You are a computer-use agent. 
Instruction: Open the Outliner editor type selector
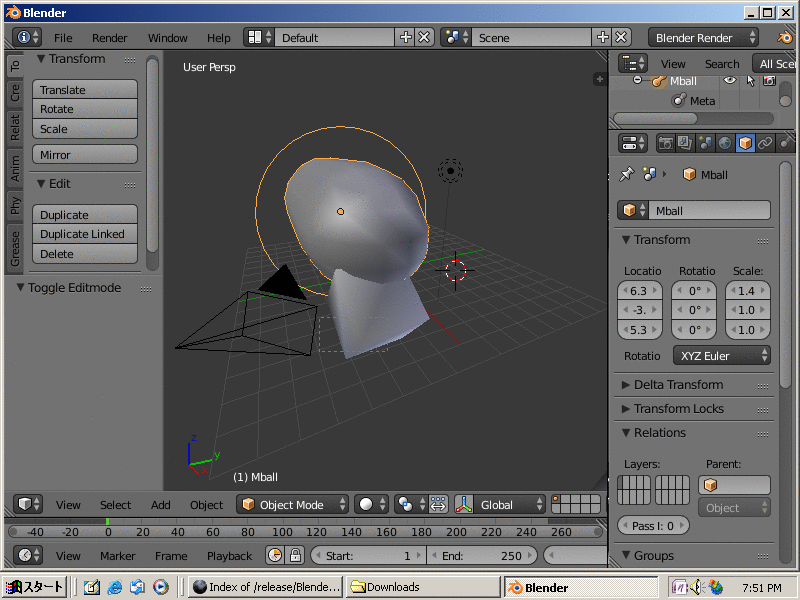pos(633,64)
